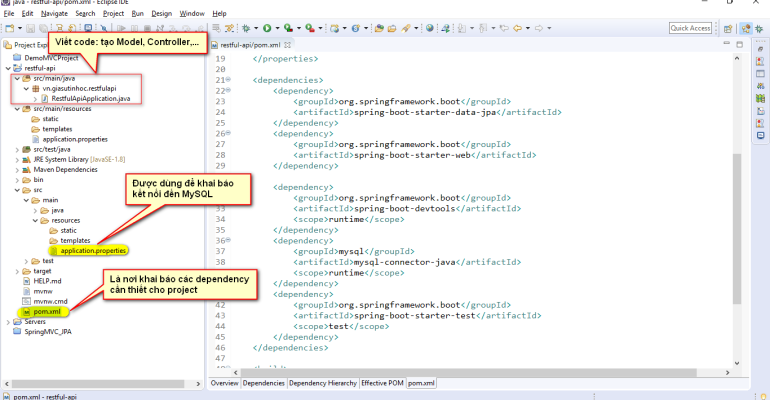Viewport: 770px width, 400px height.
Task: Click the Quick Access search field
Action: coord(690,28)
